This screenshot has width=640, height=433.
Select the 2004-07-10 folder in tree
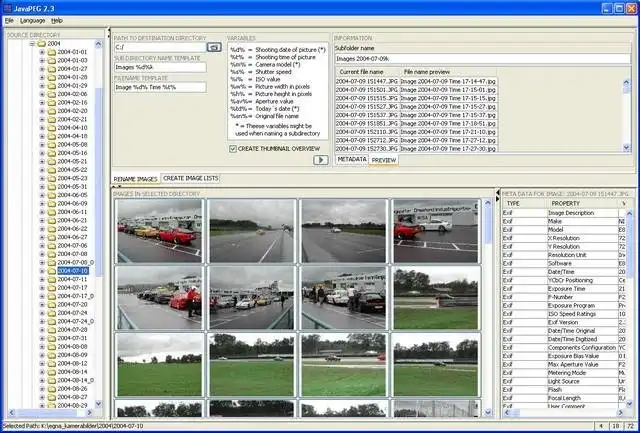[73, 271]
